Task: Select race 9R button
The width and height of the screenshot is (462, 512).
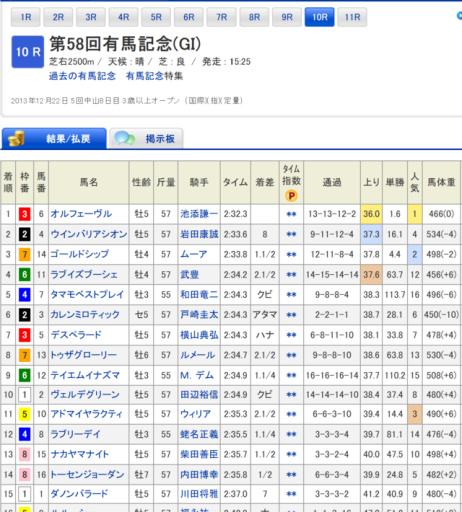Action: tap(287, 17)
